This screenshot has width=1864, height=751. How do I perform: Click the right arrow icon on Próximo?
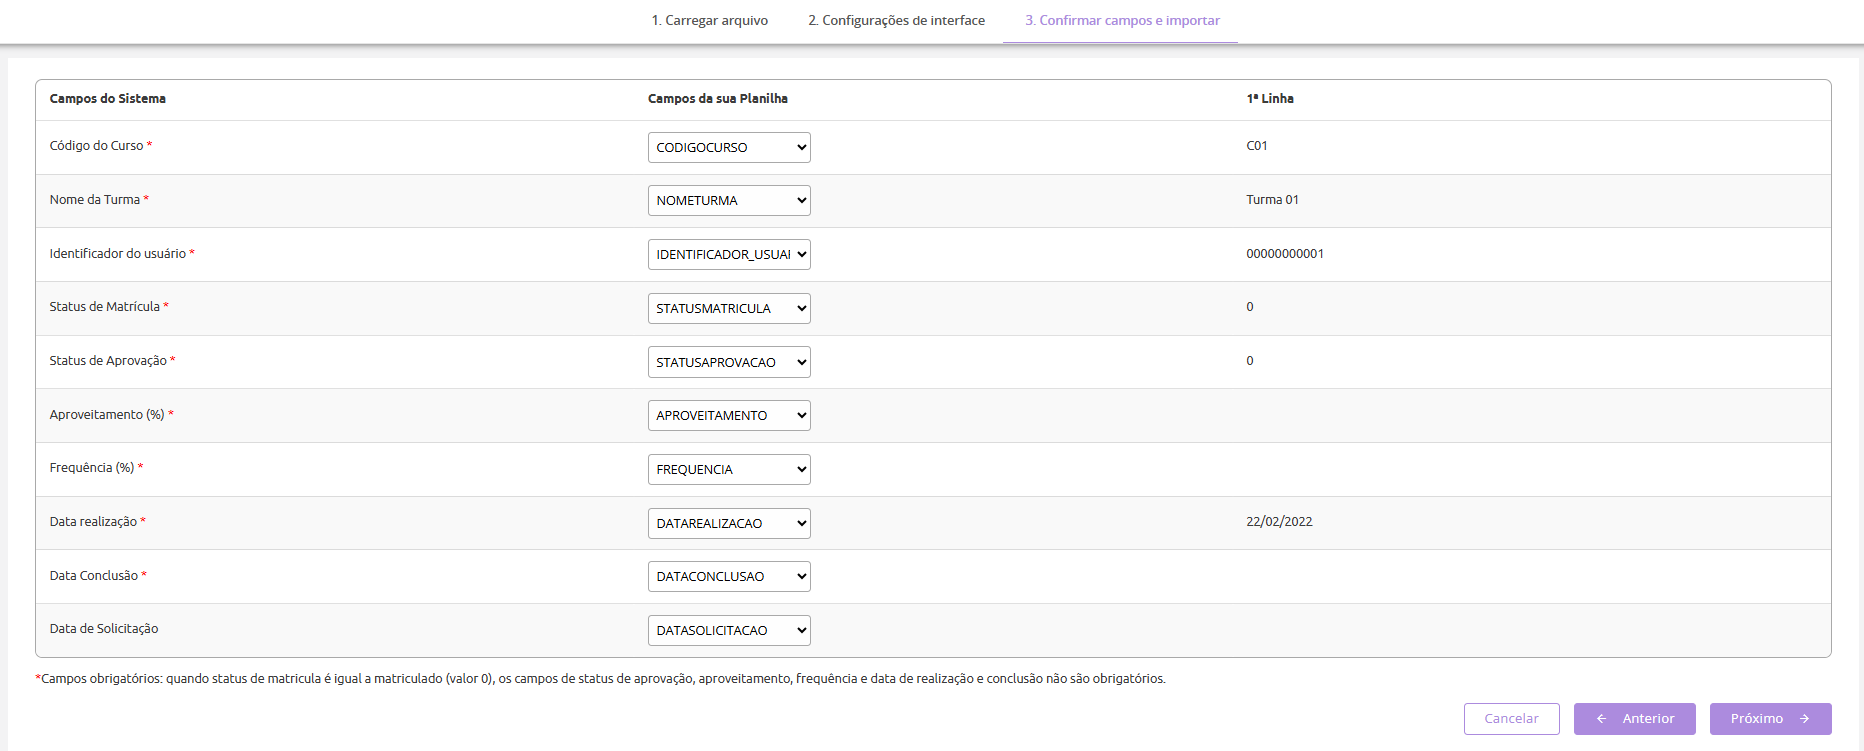pos(1805,719)
